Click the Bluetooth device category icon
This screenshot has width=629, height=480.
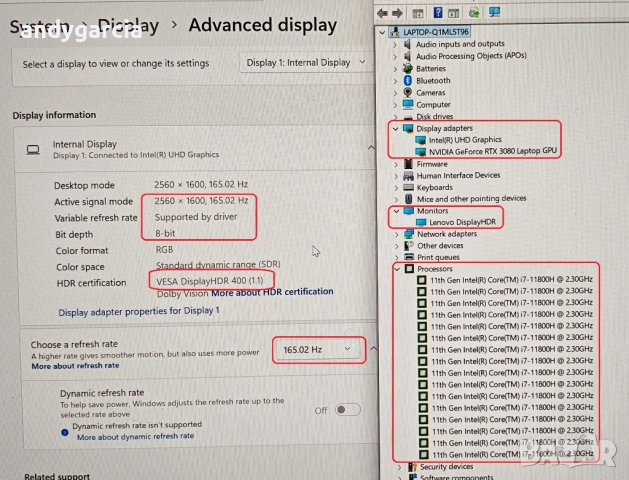pos(408,81)
